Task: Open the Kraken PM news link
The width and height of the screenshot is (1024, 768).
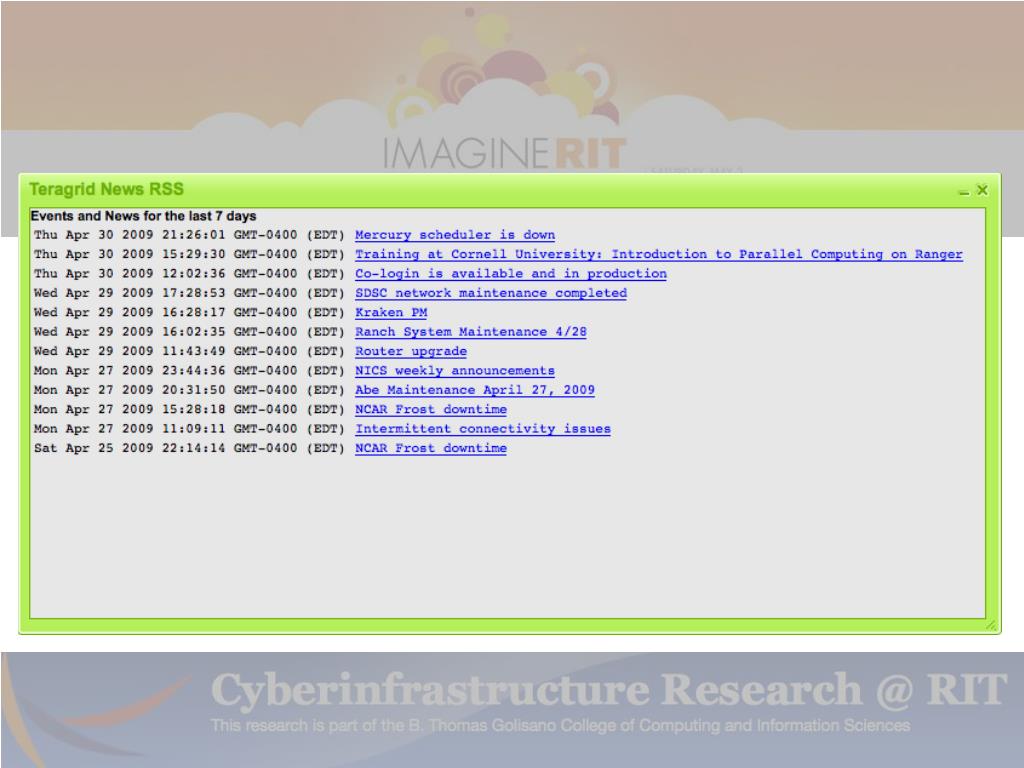Action: pyautogui.click(x=391, y=313)
